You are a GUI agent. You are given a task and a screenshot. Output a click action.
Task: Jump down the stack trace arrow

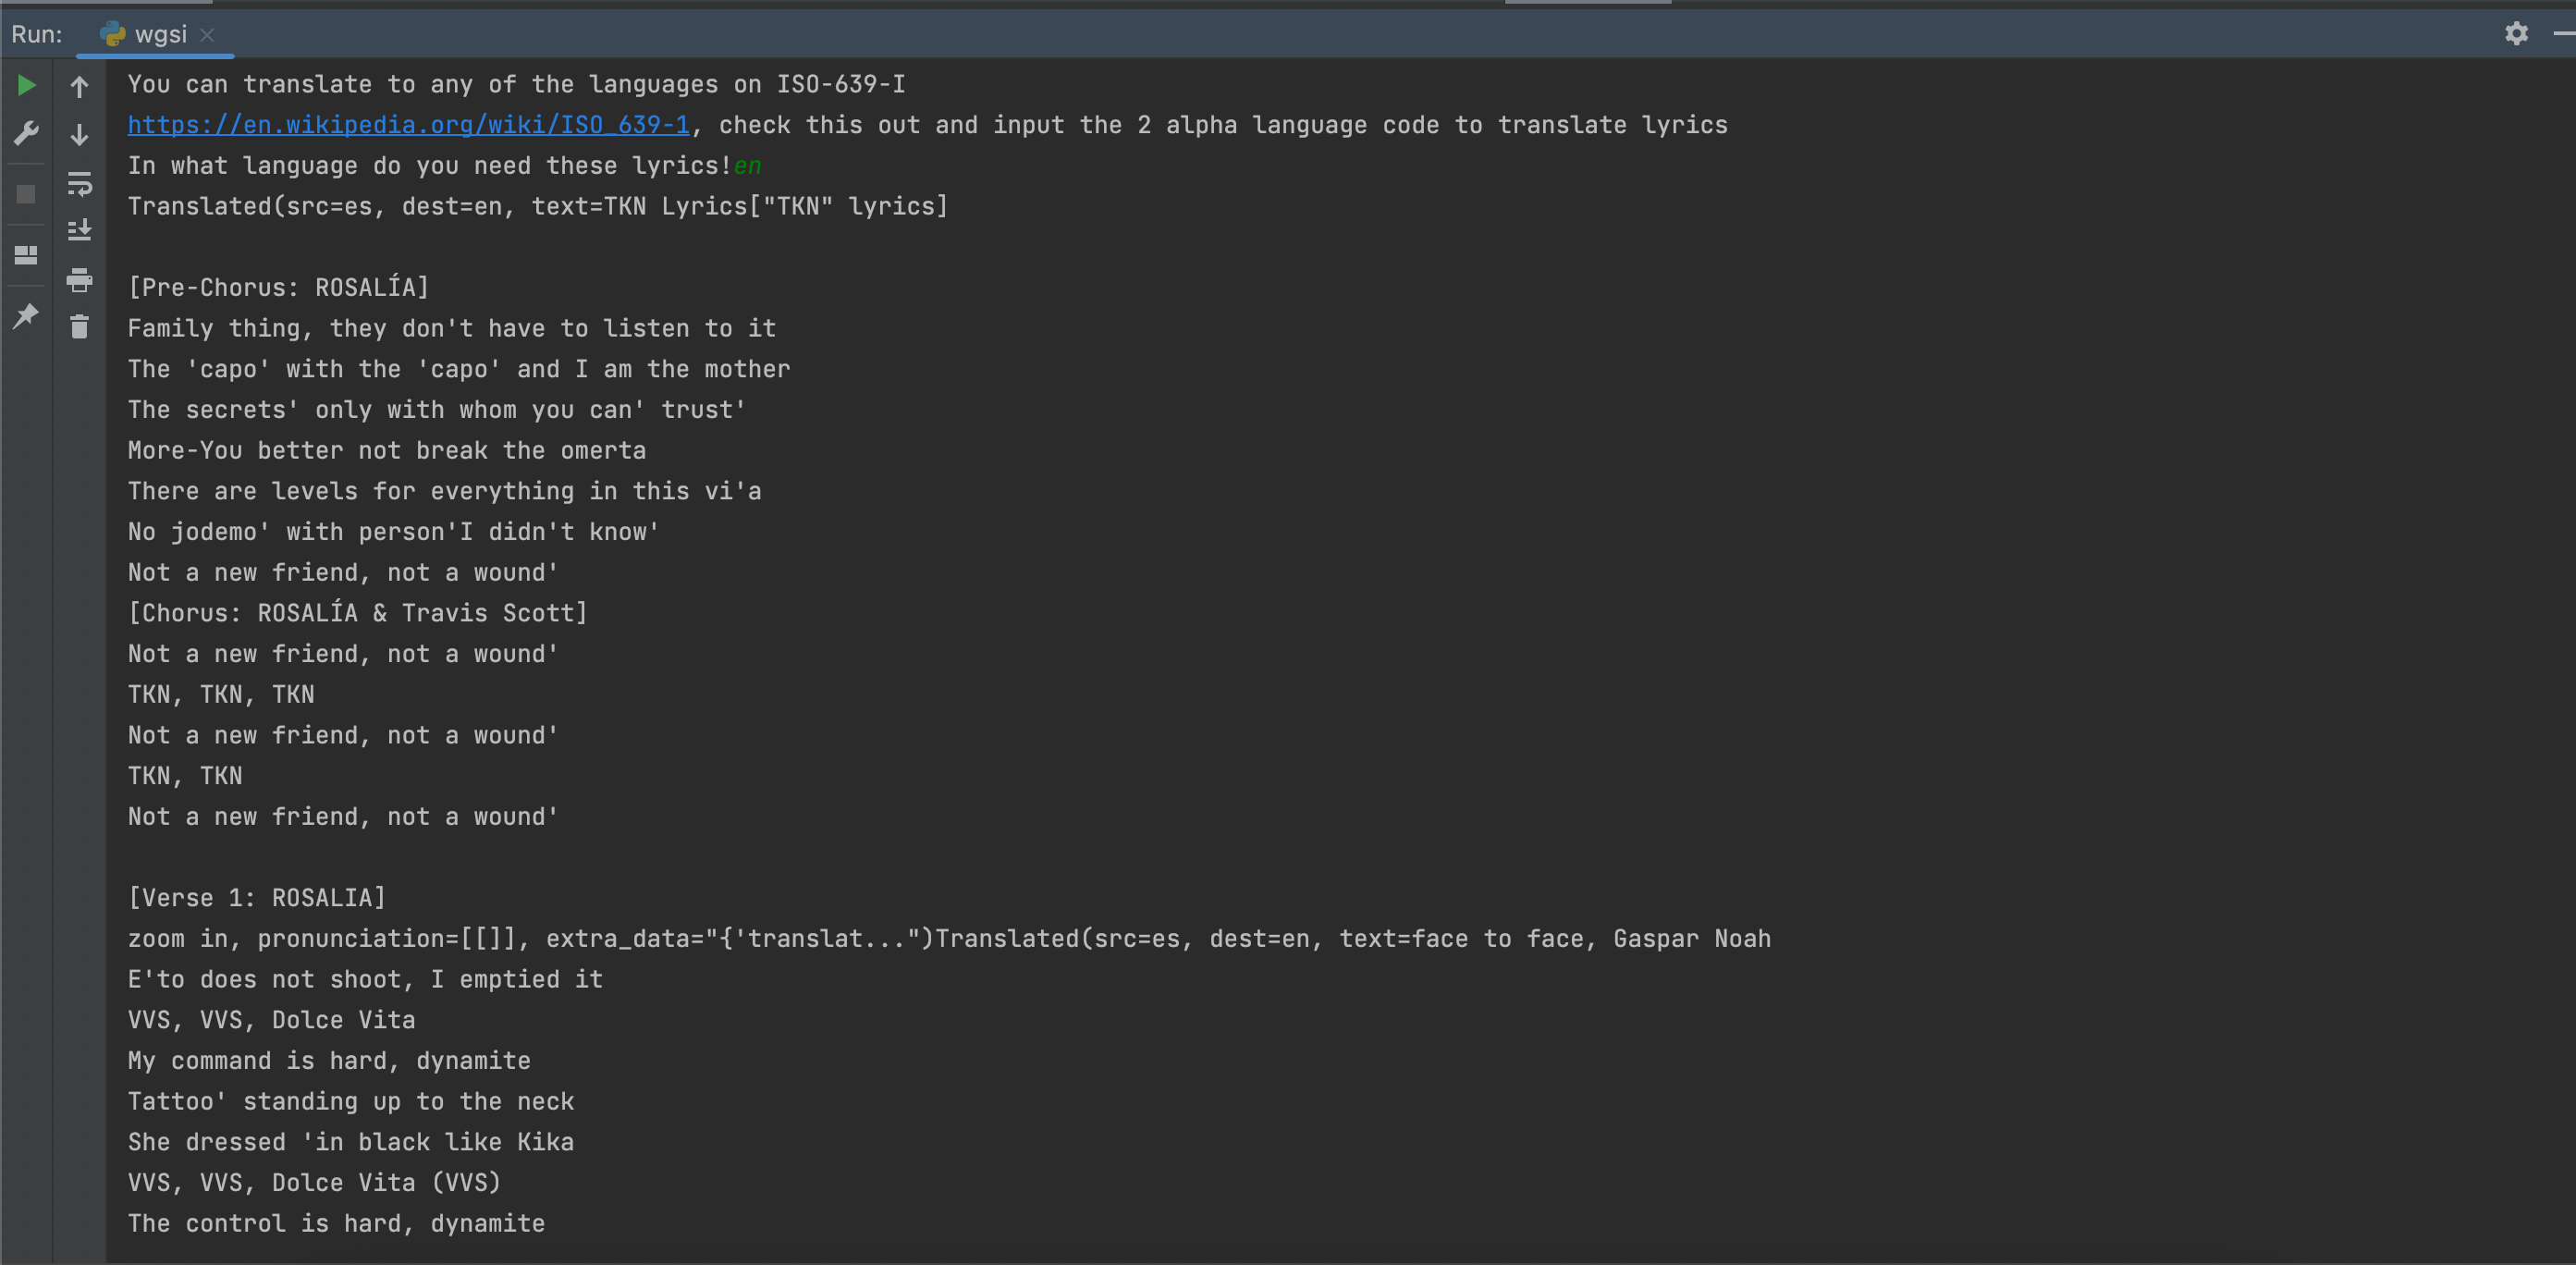tap(80, 135)
